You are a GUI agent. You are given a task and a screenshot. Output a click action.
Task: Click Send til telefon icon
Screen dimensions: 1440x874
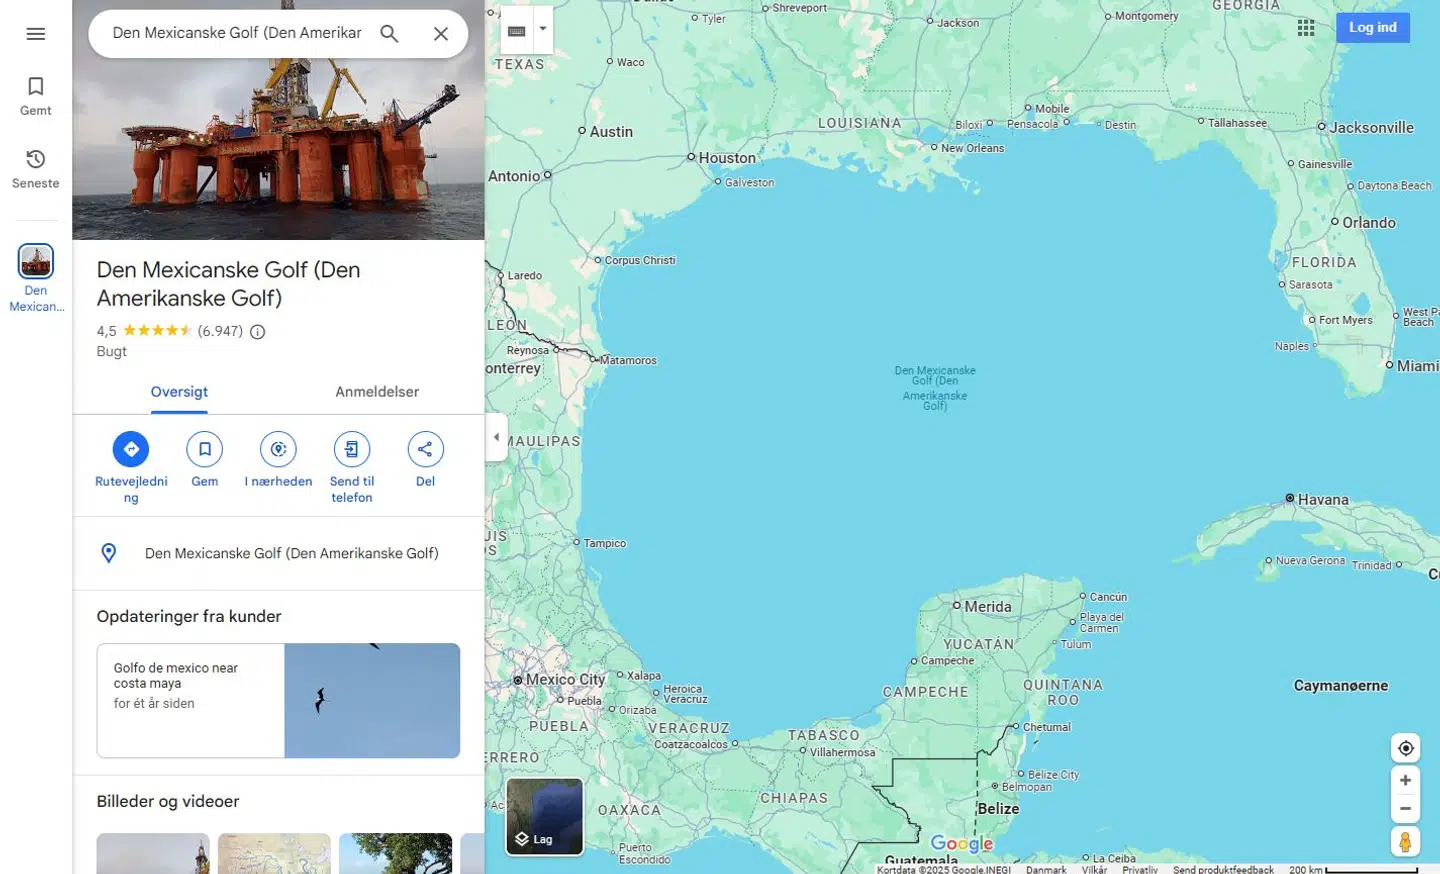pos(351,450)
